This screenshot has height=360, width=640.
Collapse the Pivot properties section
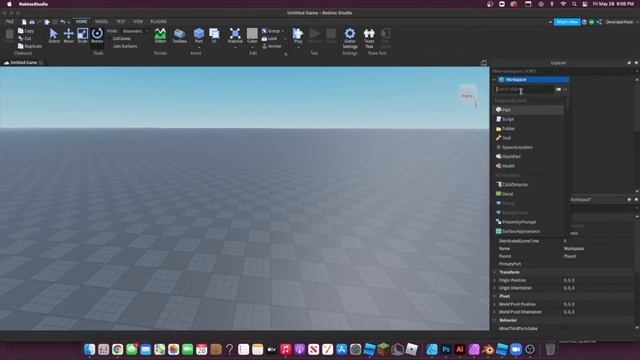click(495, 296)
